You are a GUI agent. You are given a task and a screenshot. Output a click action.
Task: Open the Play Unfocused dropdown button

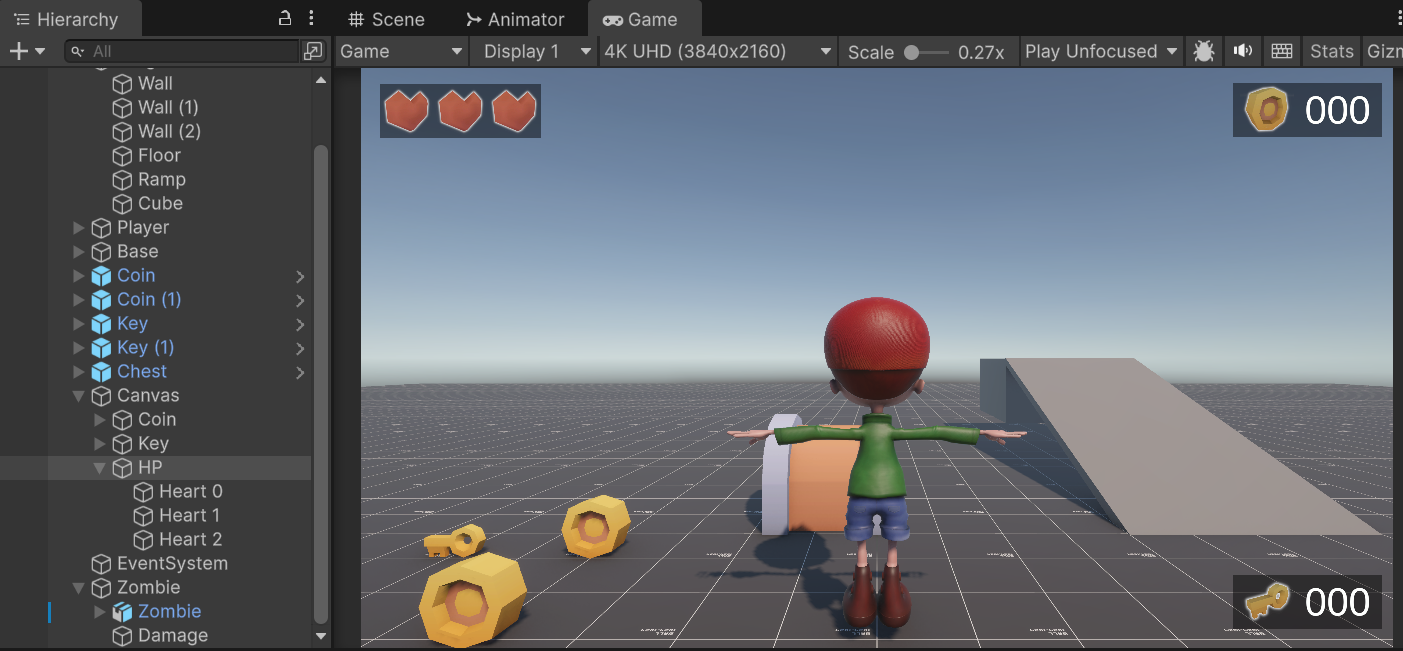coord(1101,51)
